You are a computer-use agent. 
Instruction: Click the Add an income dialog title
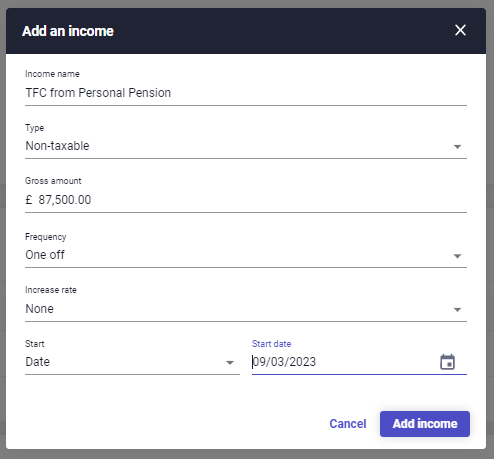(68, 31)
